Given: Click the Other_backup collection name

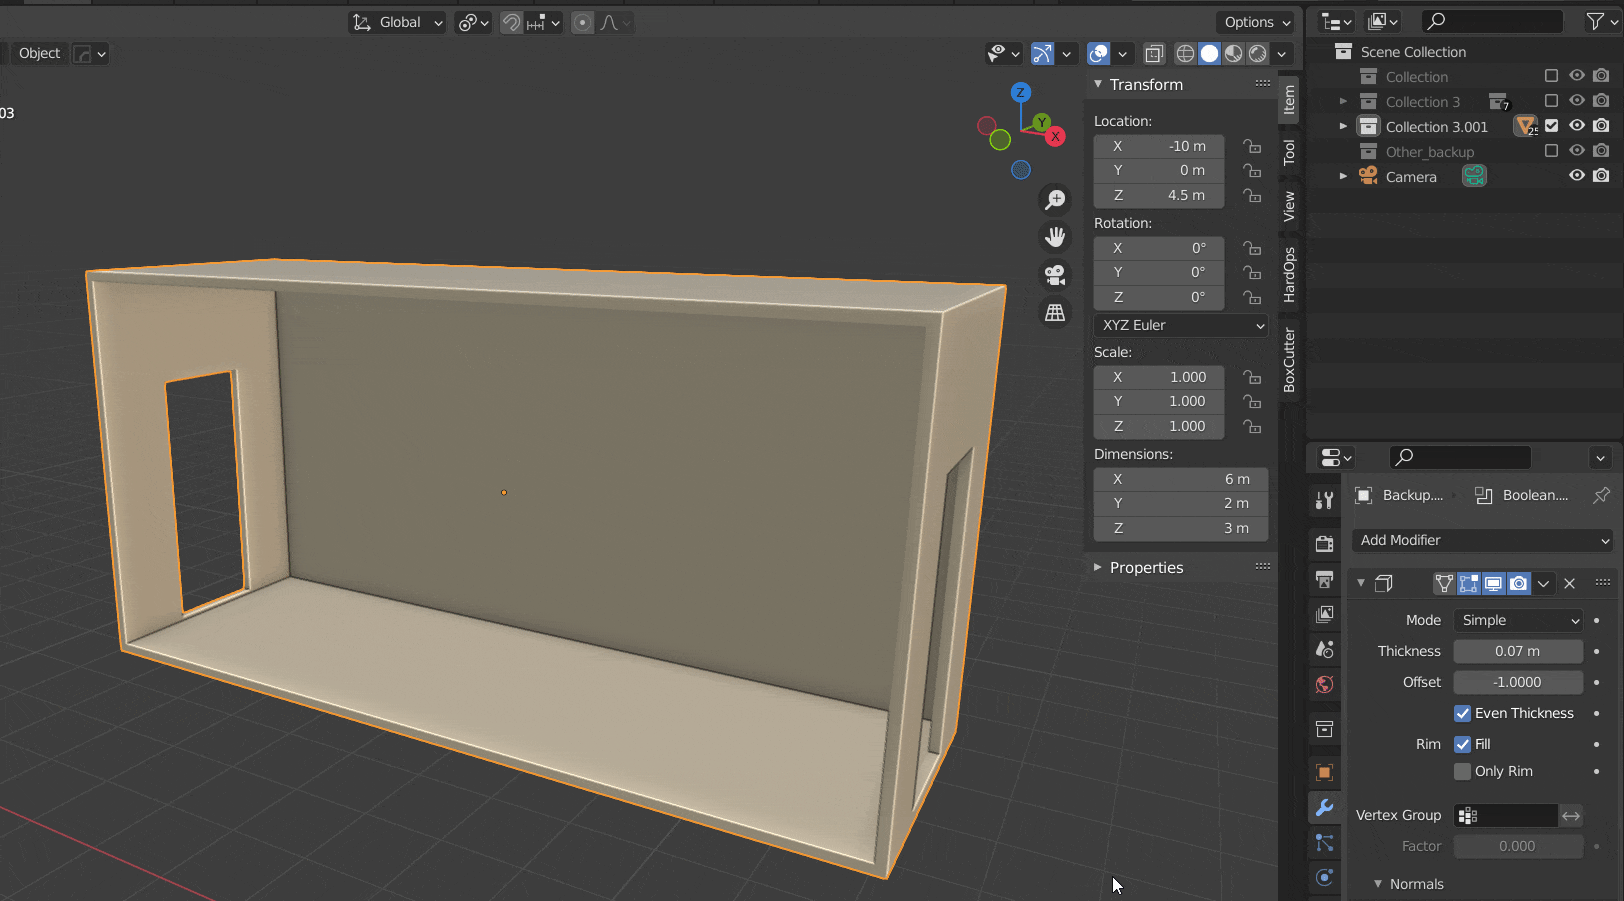Looking at the screenshot, I should (x=1430, y=151).
